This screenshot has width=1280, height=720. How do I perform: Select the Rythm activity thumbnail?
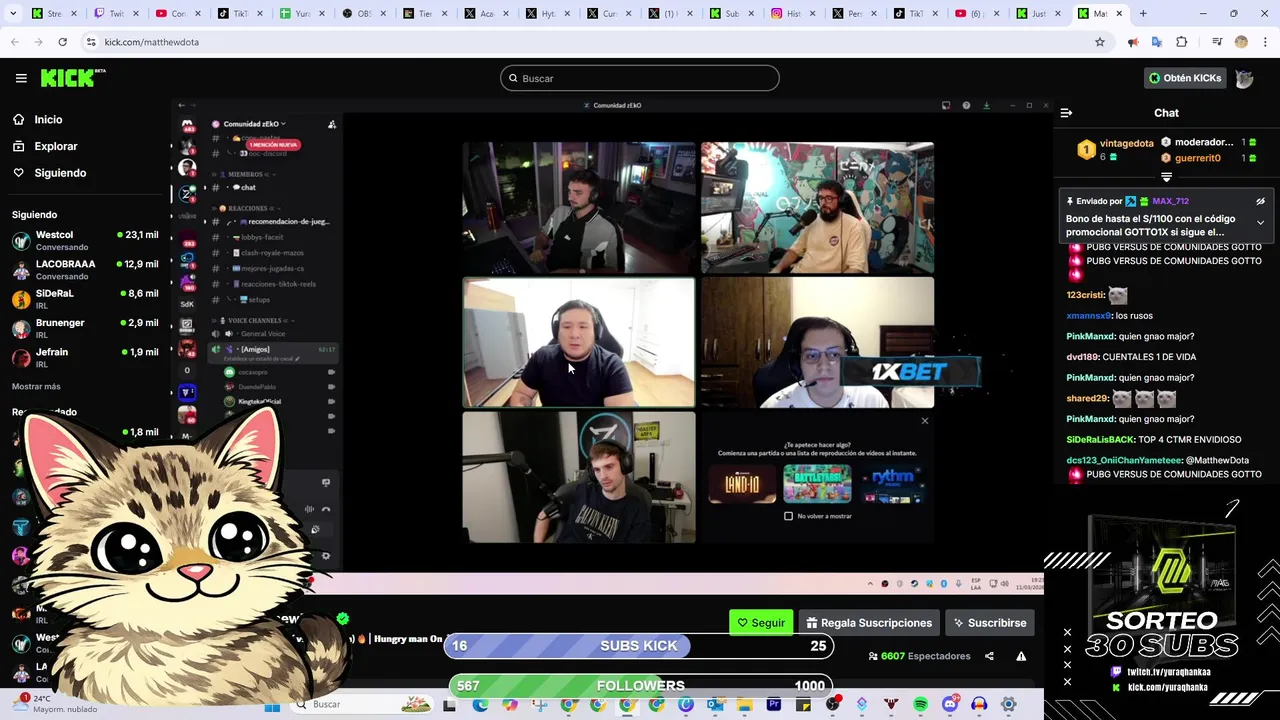click(x=892, y=484)
